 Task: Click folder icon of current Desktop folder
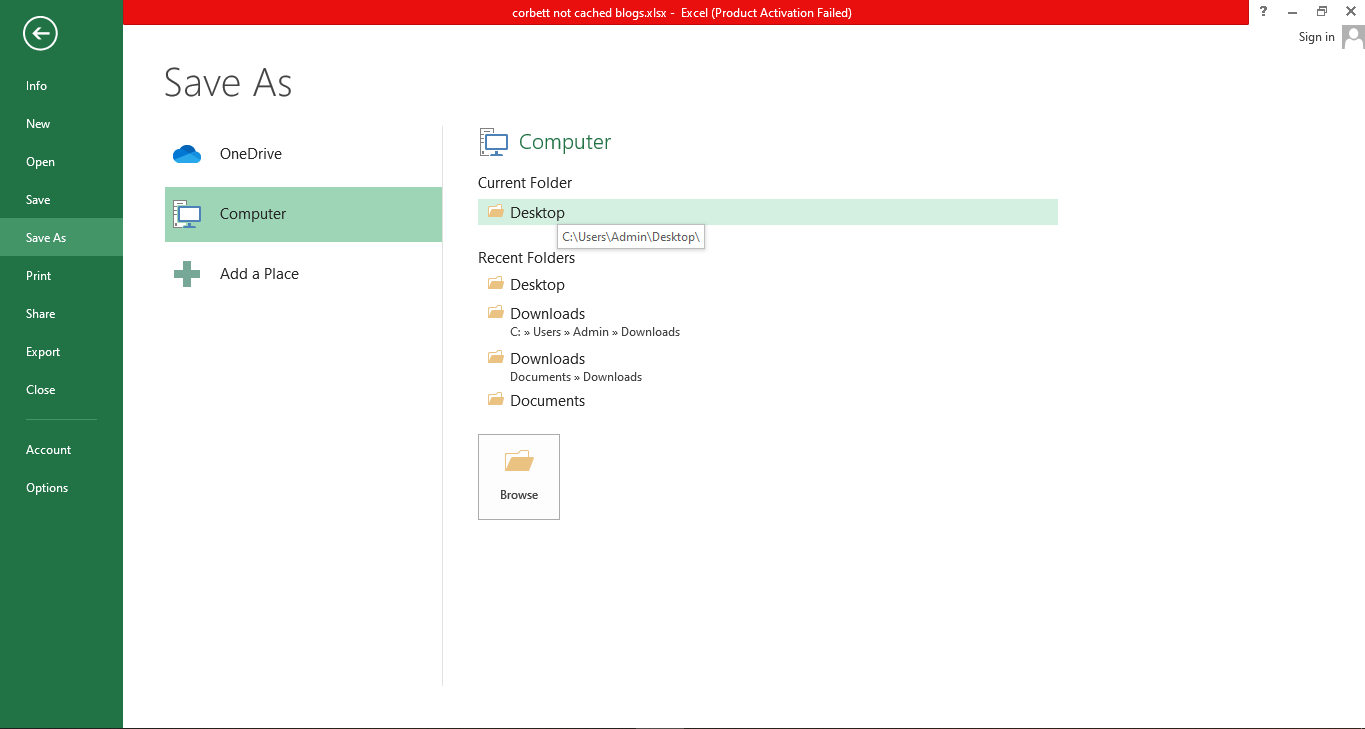tap(495, 211)
